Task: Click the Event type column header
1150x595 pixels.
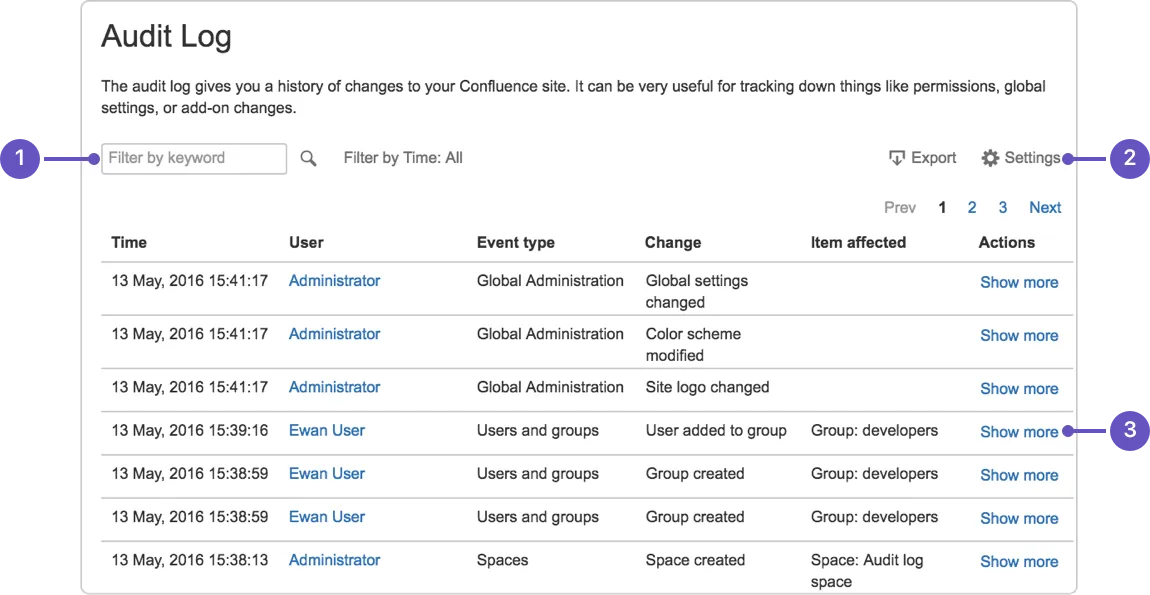Action: 516,242
